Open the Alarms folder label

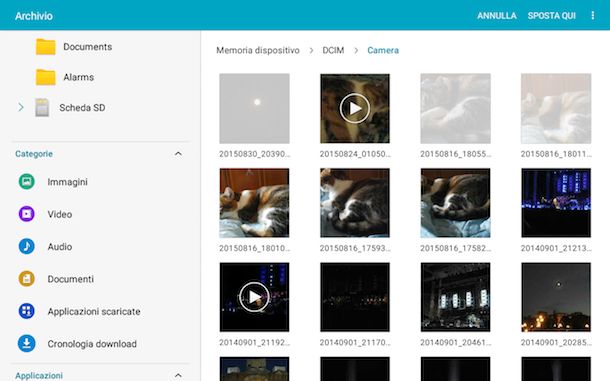click(x=79, y=77)
